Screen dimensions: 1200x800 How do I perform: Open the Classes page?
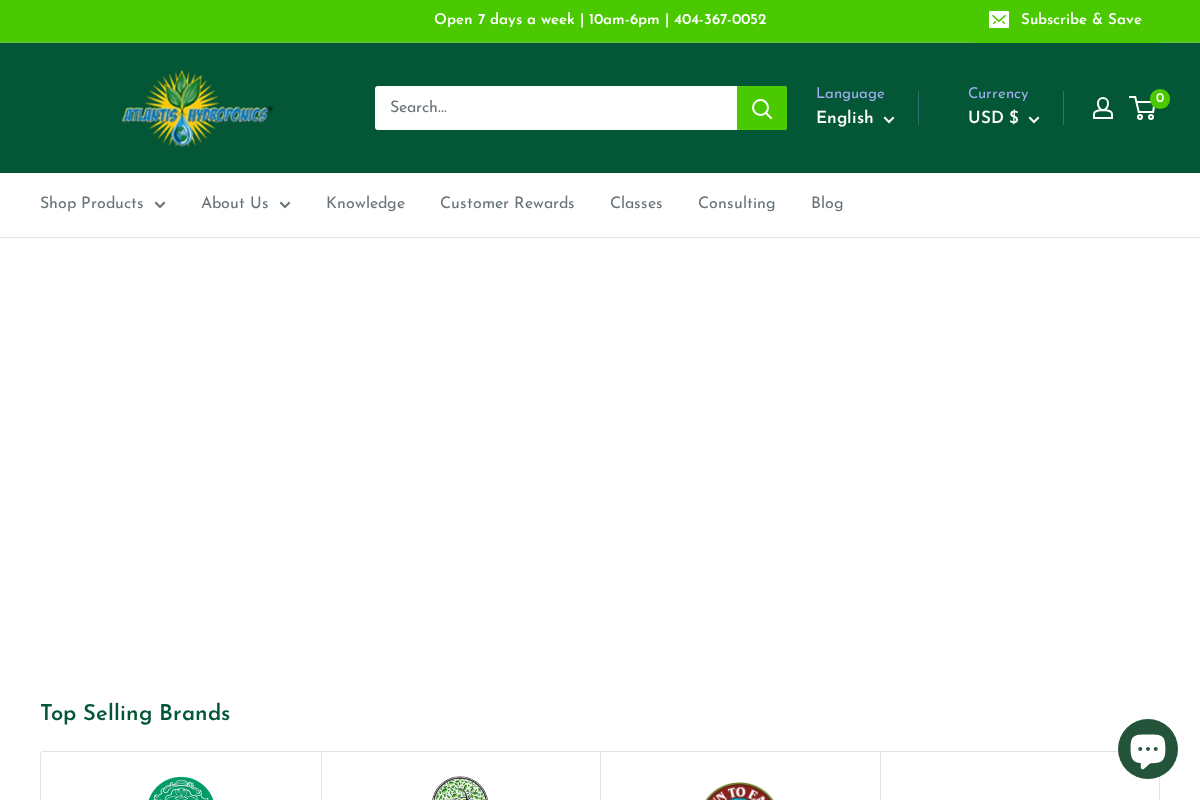[636, 204]
